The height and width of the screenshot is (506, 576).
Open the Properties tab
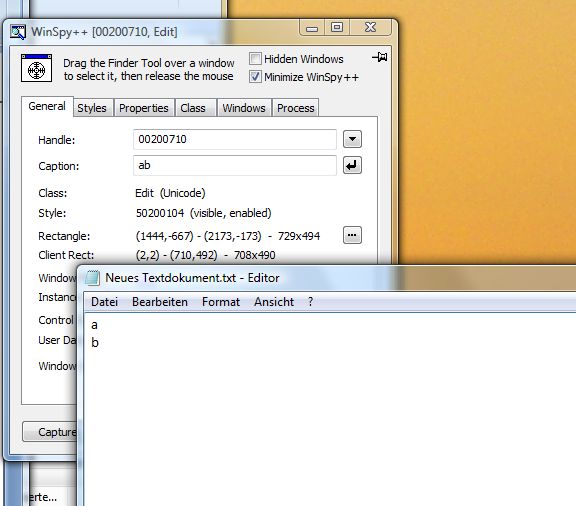pos(144,108)
